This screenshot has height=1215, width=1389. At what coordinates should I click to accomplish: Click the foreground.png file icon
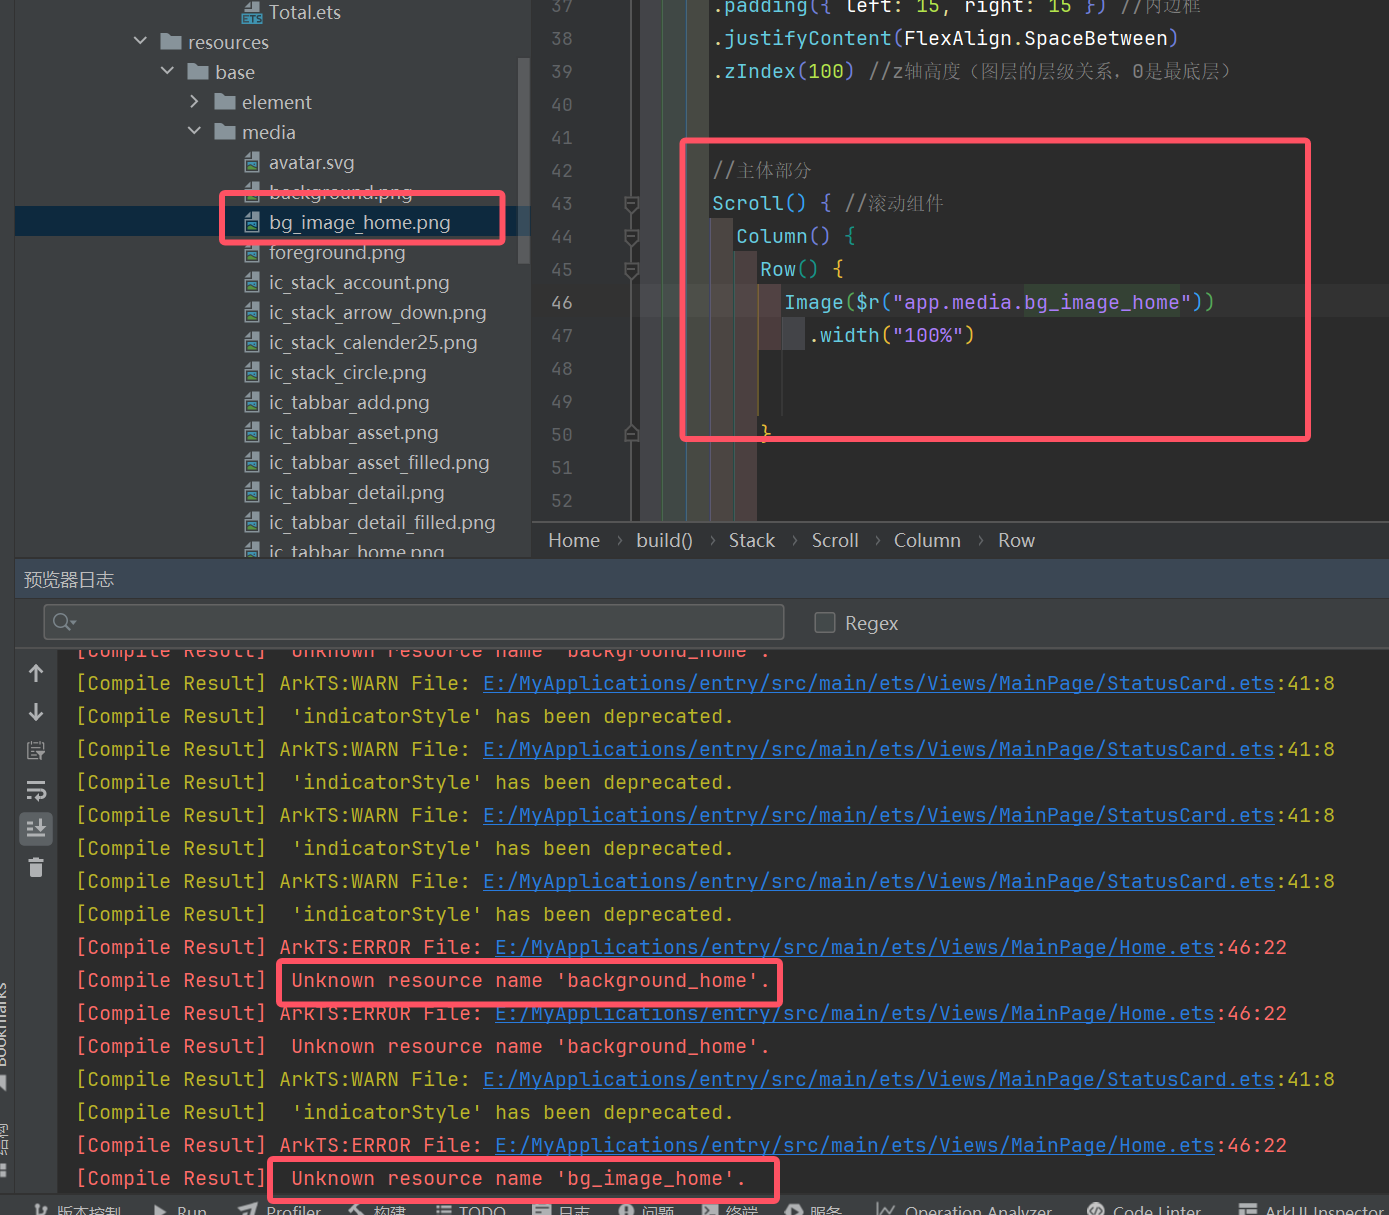click(252, 252)
